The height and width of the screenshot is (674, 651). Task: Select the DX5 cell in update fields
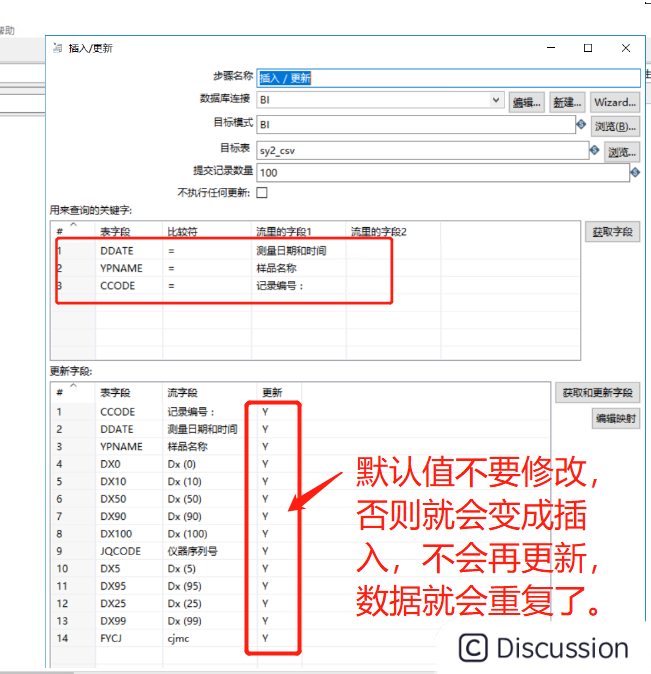[x=110, y=569]
